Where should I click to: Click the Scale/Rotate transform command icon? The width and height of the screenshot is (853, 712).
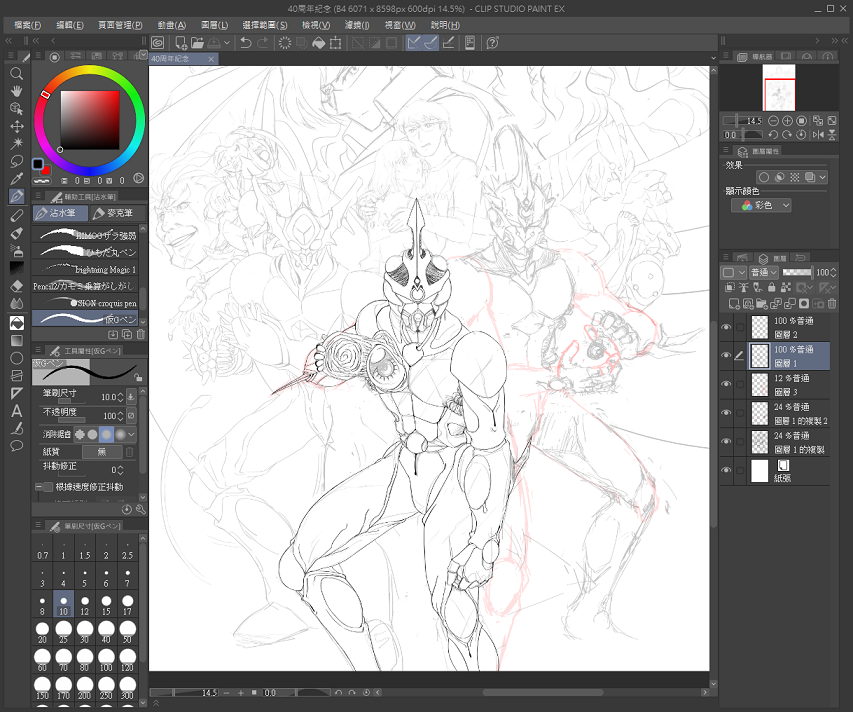pyautogui.click(x=336, y=42)
